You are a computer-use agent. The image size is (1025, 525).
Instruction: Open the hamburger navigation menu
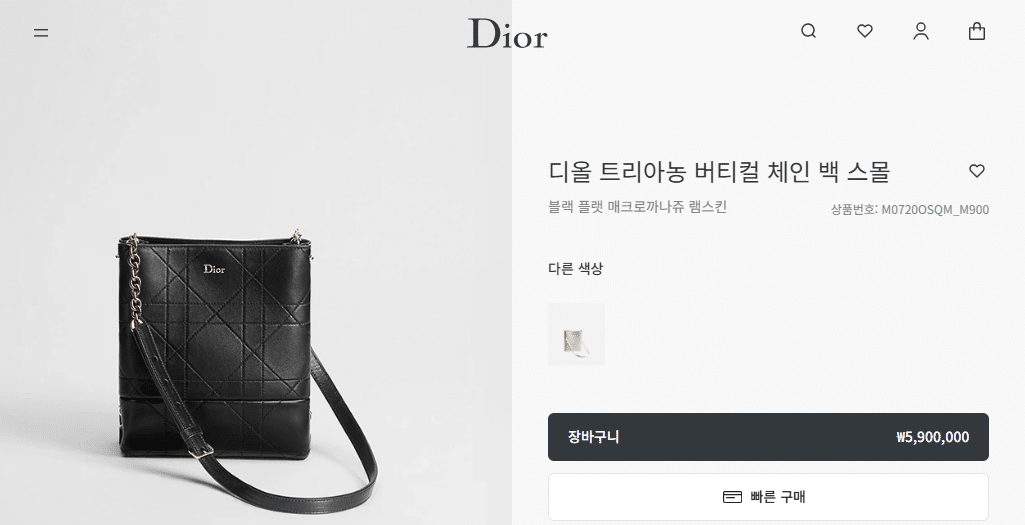coord(41,32)
